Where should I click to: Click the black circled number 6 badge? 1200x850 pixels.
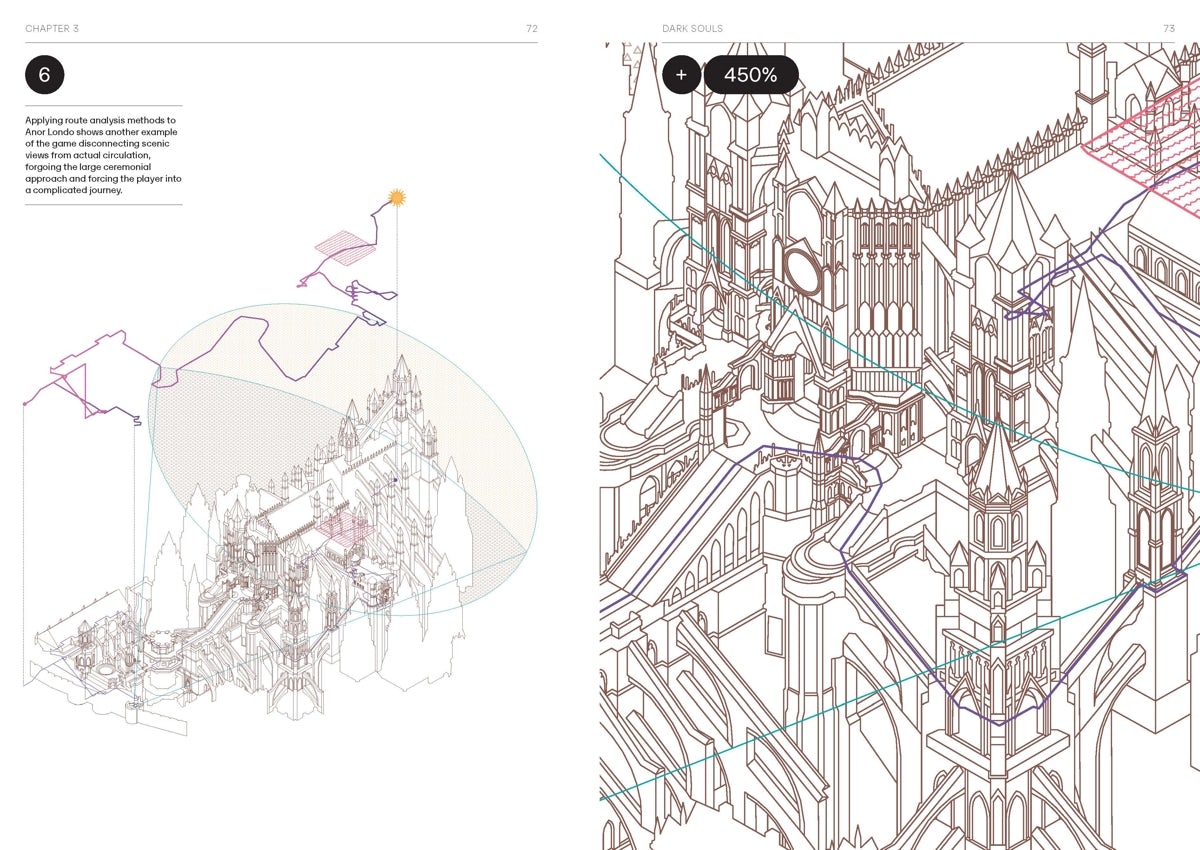[x=44, y=75]
